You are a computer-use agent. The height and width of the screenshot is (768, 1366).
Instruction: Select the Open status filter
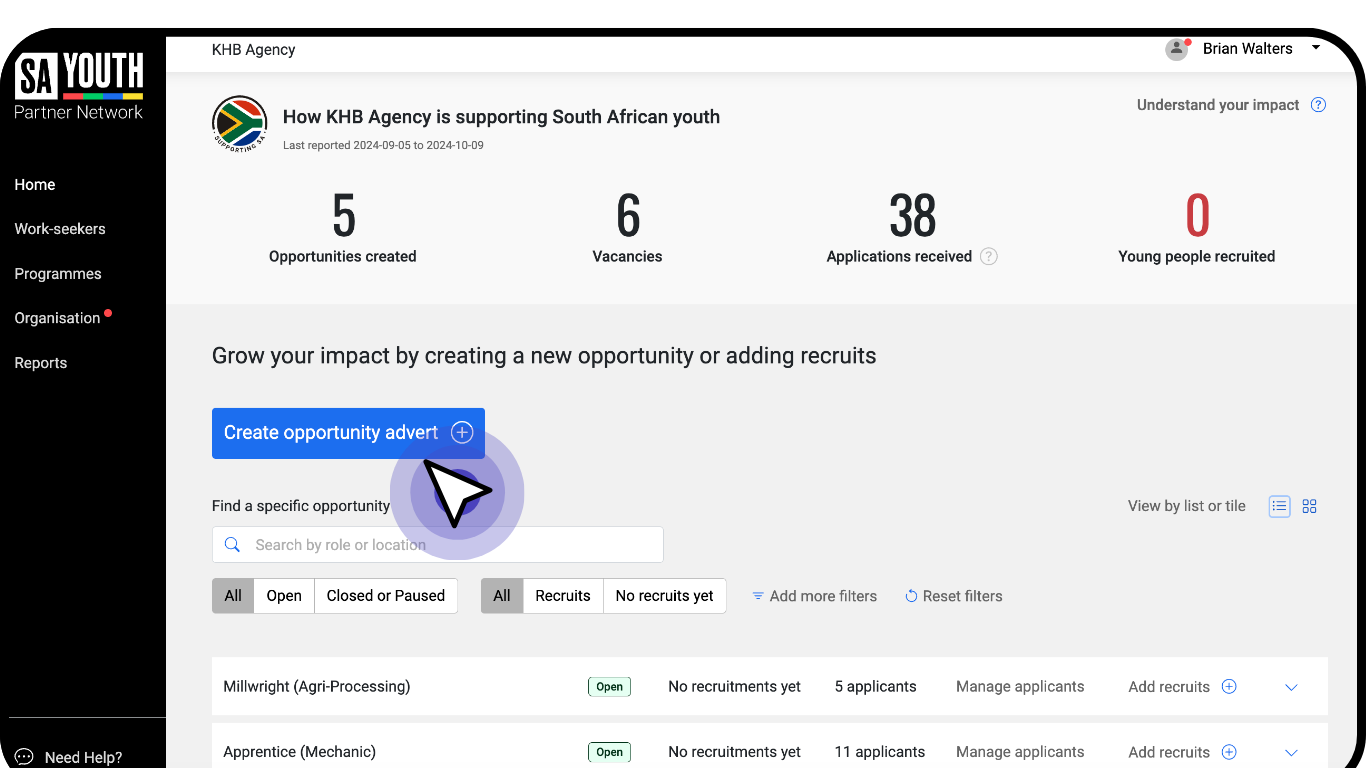tap(284, 596)
